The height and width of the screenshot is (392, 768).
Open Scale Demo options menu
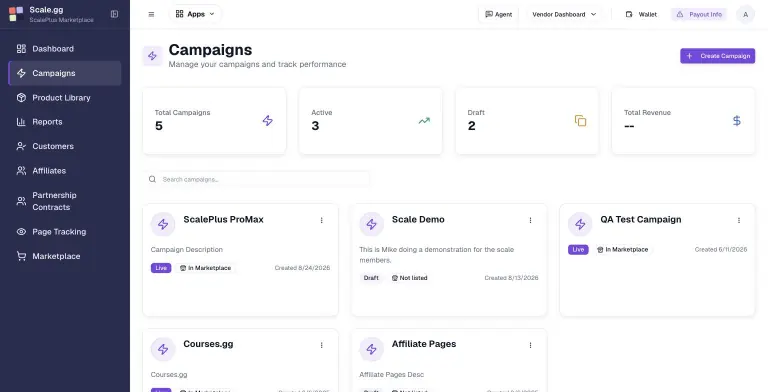point(530,220)
